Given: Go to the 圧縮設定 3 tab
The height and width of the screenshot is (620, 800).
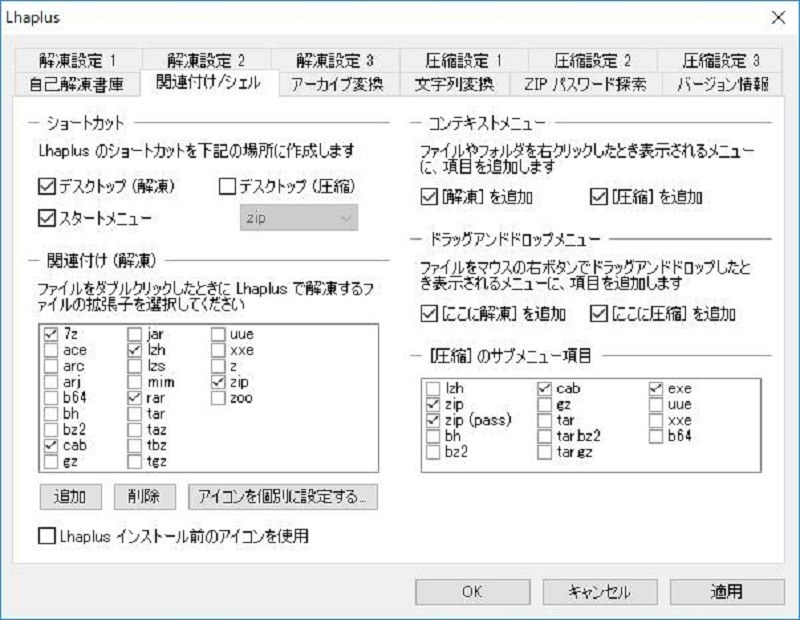Looking at the screenshot, I should 720,61.
